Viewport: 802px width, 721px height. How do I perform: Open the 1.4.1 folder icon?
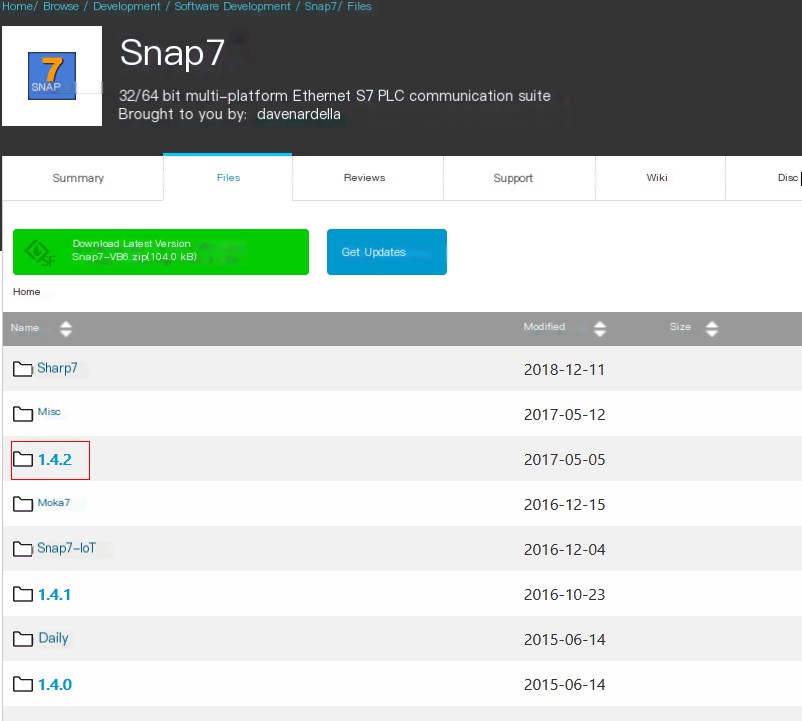click(23, 594)
